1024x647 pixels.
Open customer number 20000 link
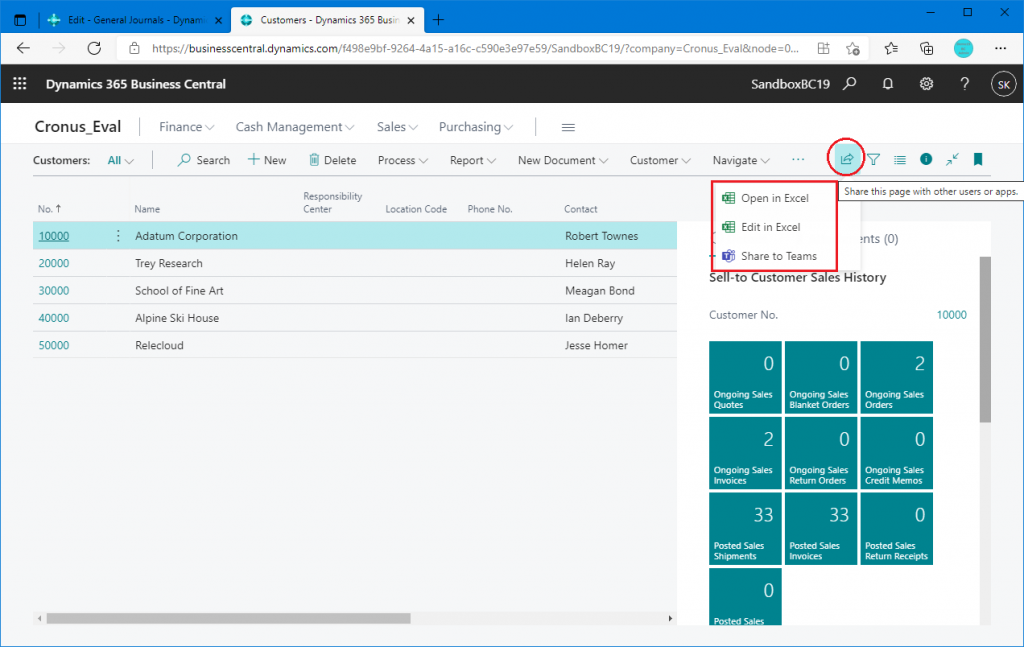pyautogui.click(x=54, y=263)
